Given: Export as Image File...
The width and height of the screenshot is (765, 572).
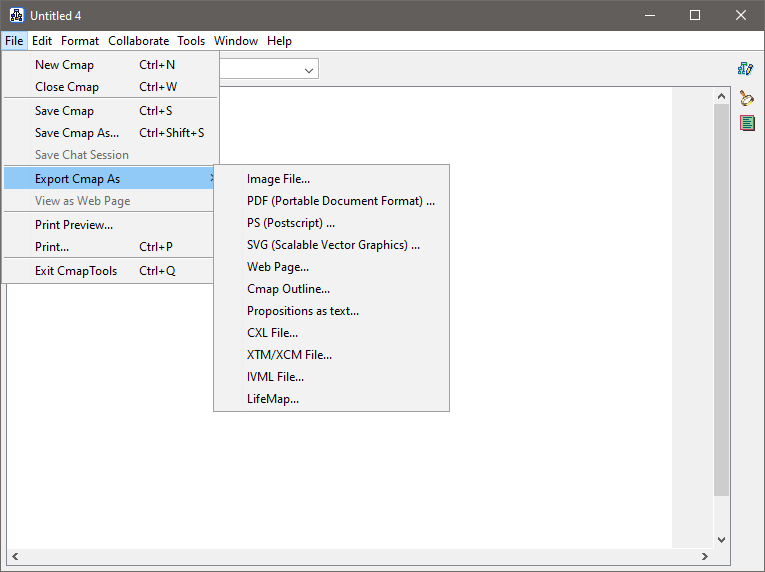Looking at the screenshot, I should [331, 179].
